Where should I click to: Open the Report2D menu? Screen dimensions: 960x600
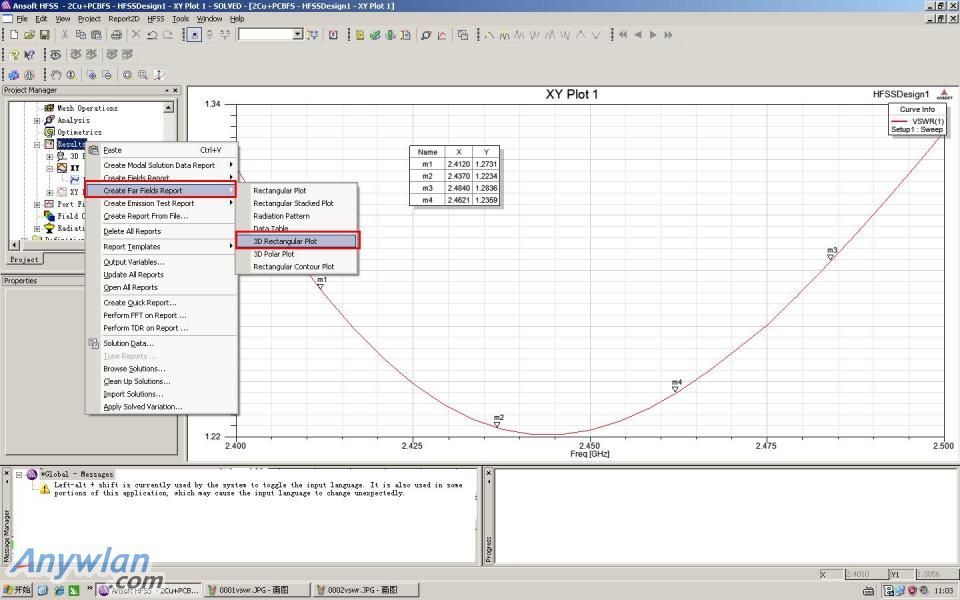click(124, 19)
